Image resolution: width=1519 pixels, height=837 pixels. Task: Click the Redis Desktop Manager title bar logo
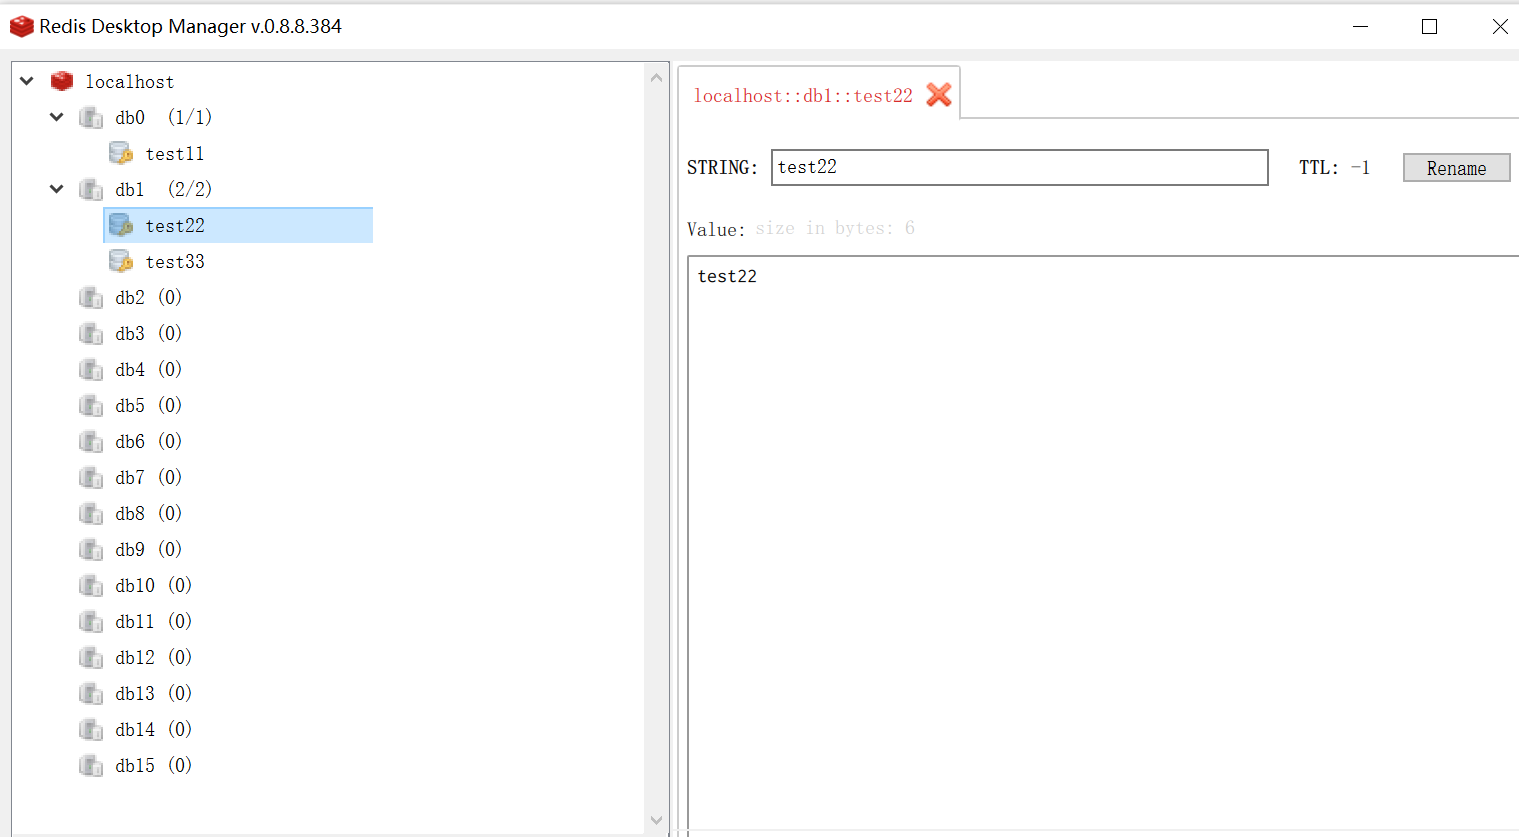coord(21,27)
